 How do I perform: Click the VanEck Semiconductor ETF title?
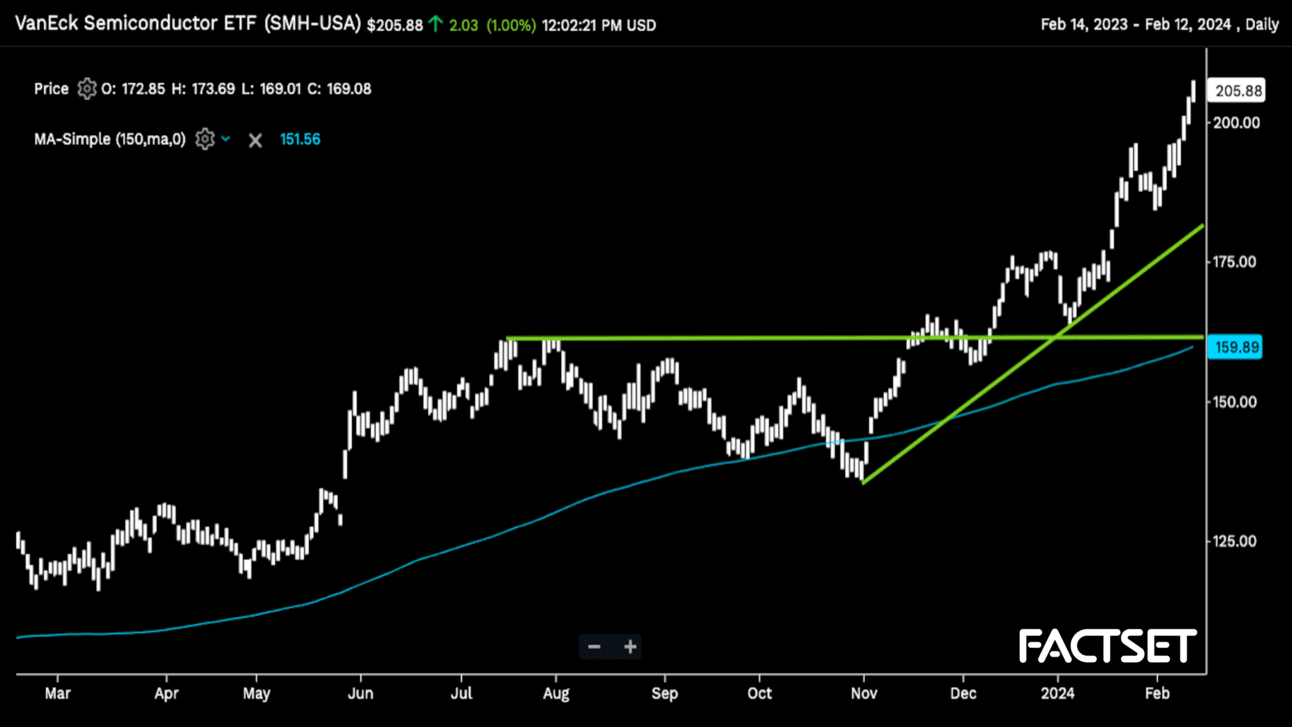click(x=188, y=24)
